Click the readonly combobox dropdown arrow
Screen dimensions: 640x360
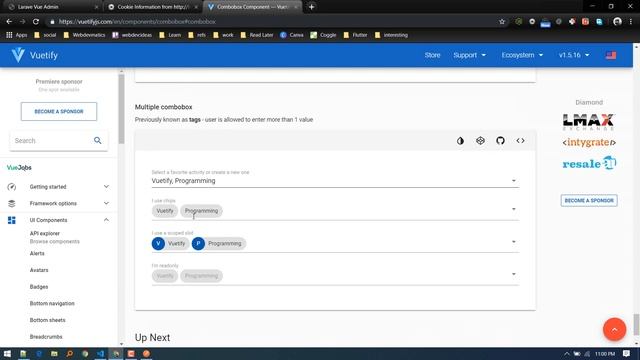tap(514, 274)
